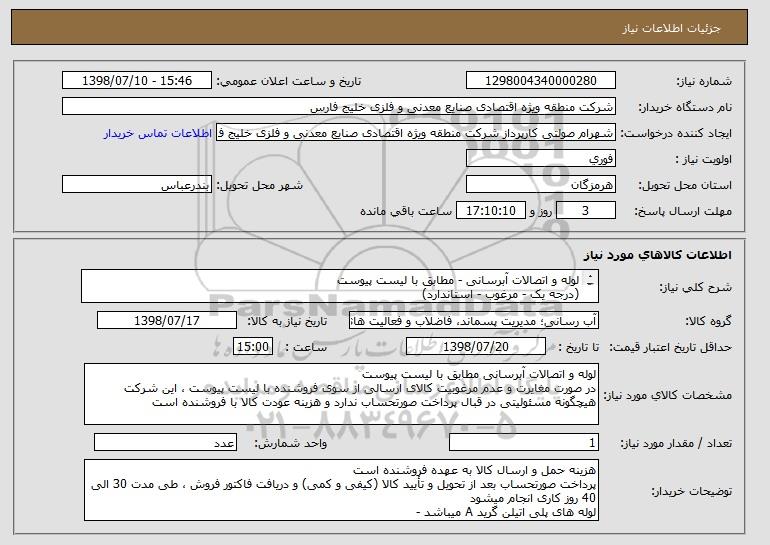
Task: Click the تاریخ نیاز به کالا label
Action: [287, 322]
